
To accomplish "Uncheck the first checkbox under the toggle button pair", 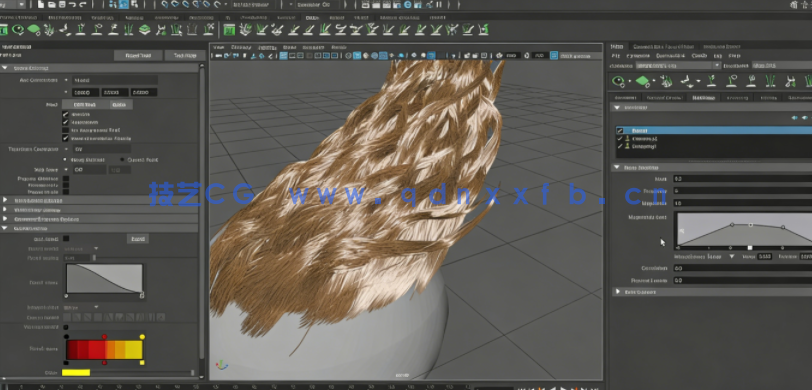I will (x=65, y=114).
